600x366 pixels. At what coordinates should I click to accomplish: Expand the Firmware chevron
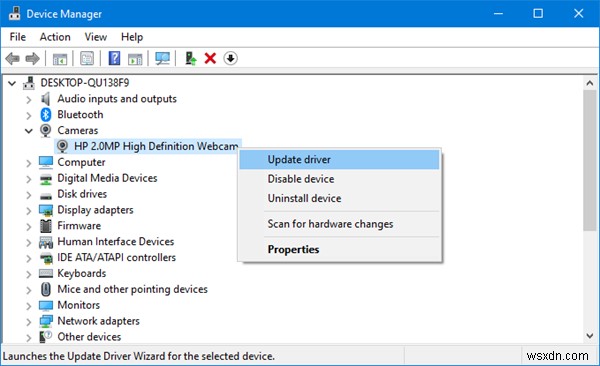tap(29, 227)
